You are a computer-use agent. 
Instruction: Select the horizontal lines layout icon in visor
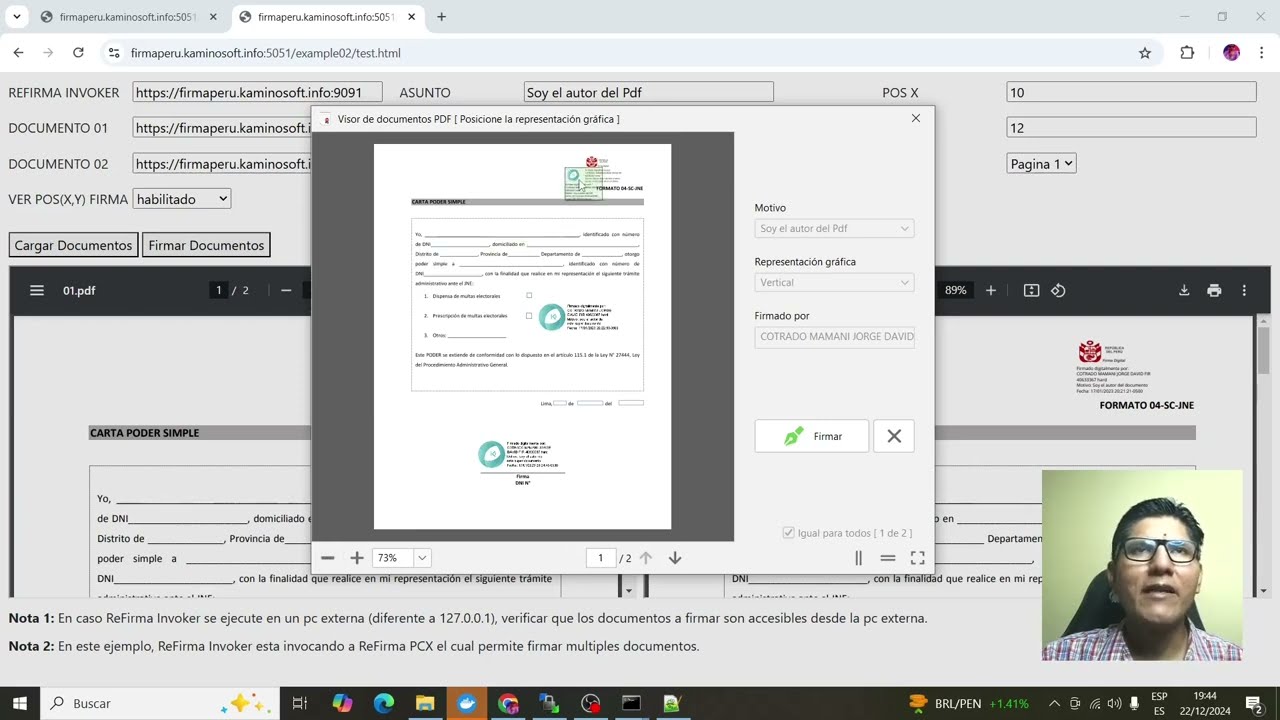(x=887, y=558)
